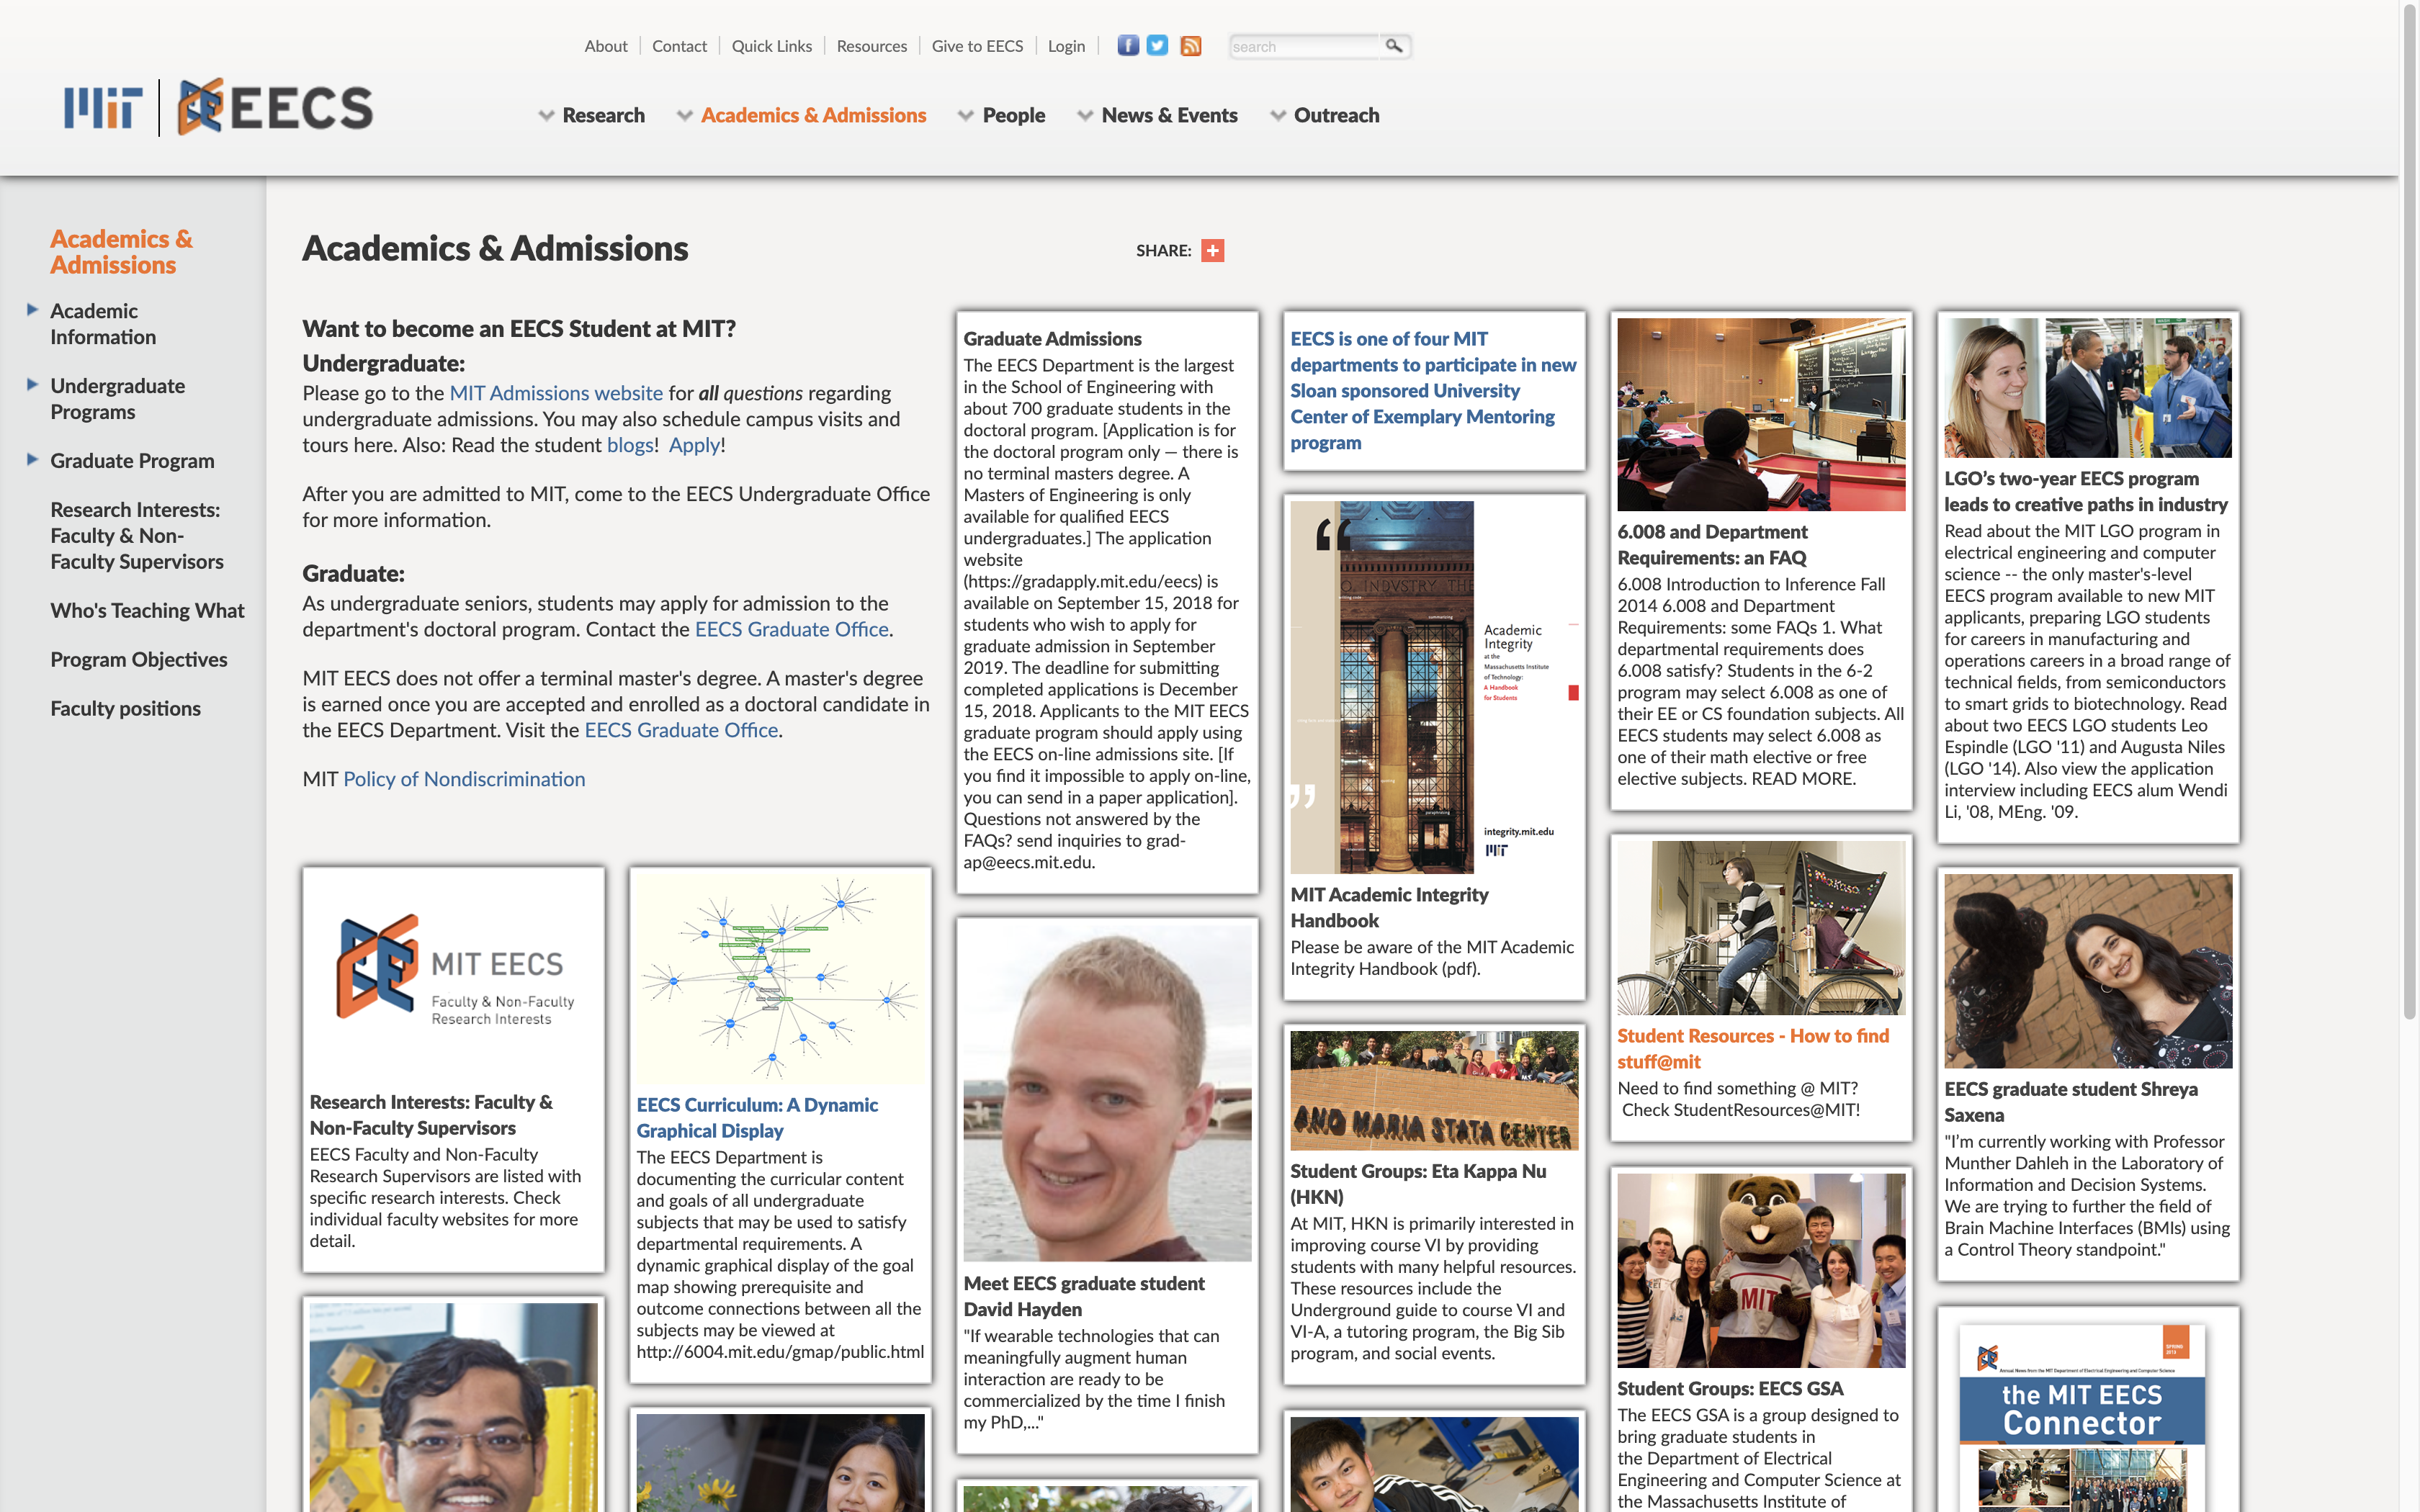Open the People dropdown chevron
The width and height of the screenshot is (2420, 1512).
pyautogui.click(x=965, y=116)
